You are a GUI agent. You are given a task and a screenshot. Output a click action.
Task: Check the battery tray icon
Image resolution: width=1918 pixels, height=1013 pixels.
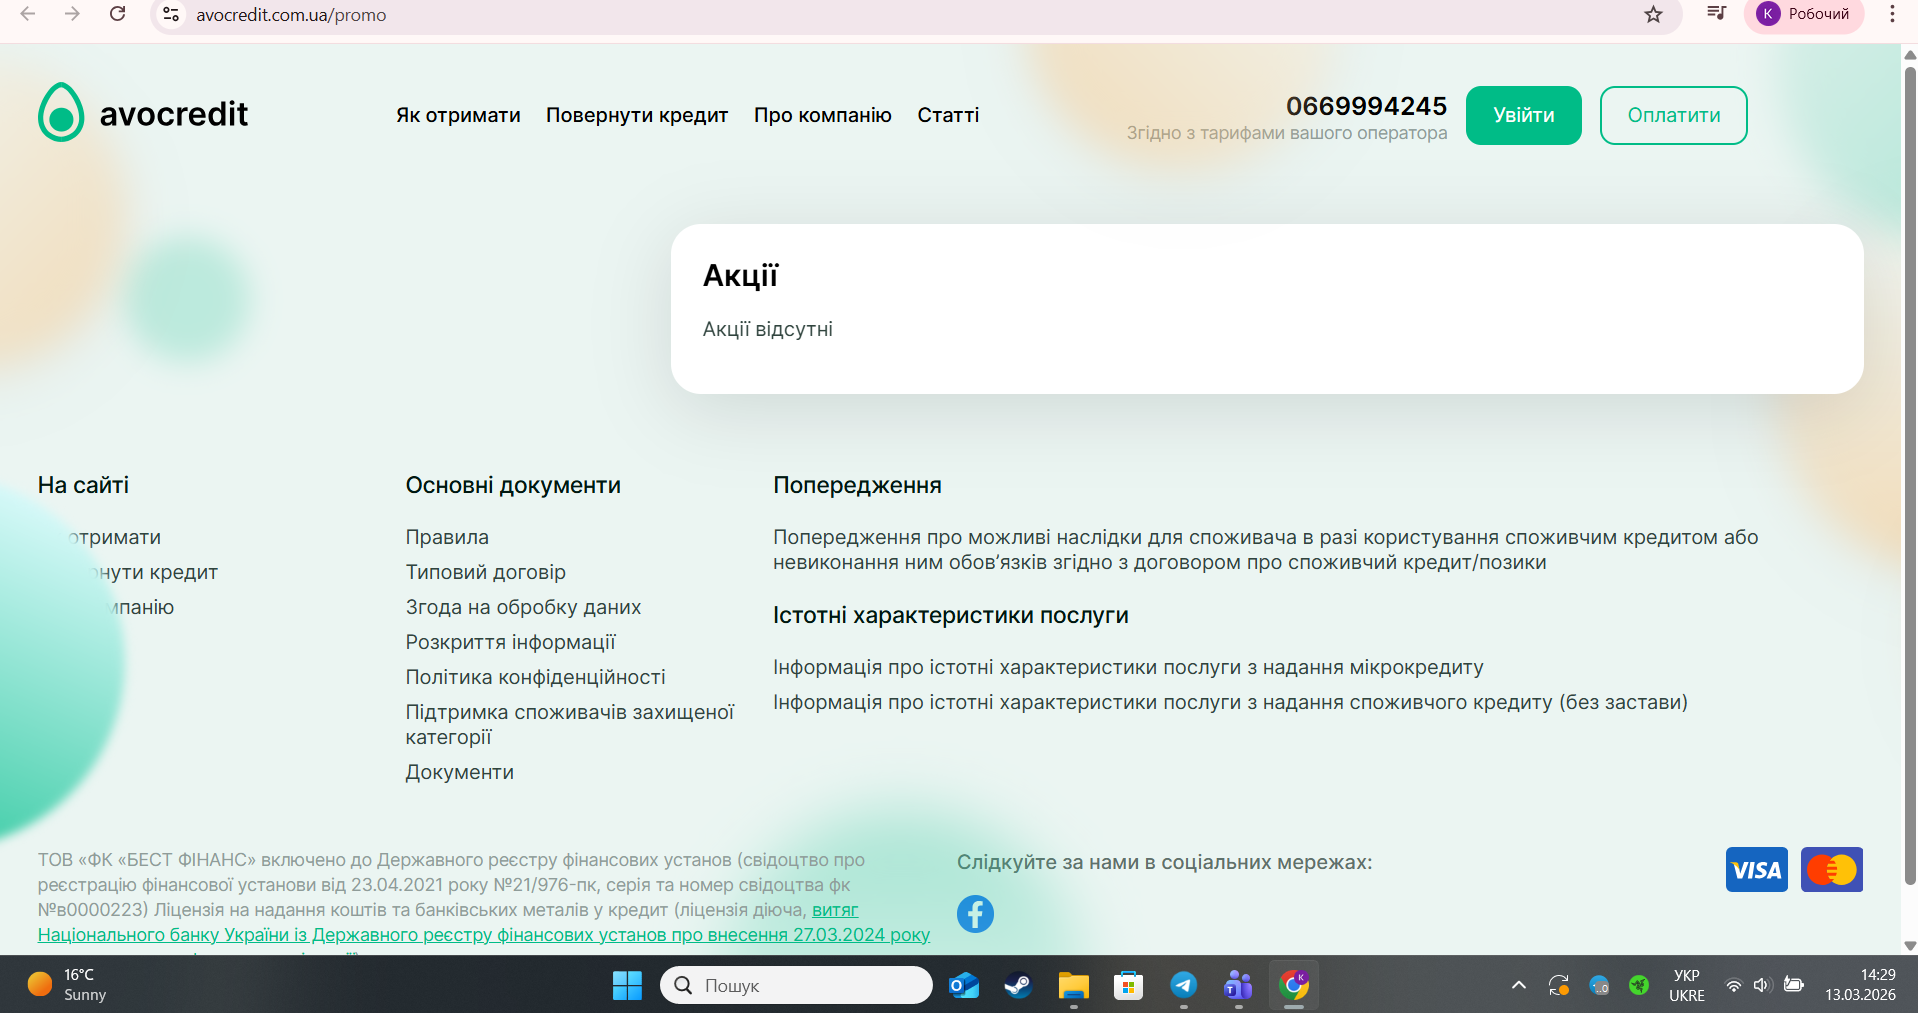(x=1794, y=985)
